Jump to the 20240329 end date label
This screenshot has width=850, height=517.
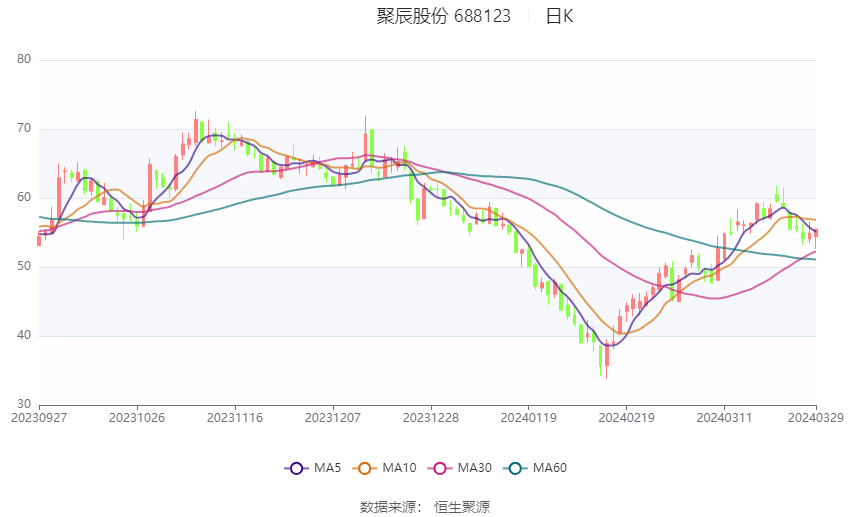tap(815, 417)
